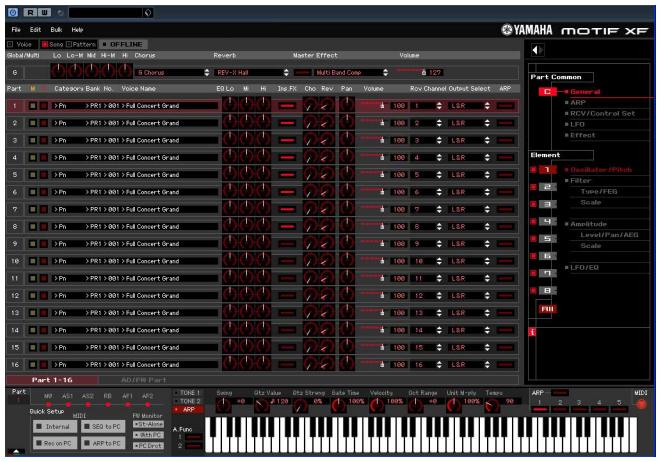Open Part 16 Rcv Channel dropdown
657x462 pixels.
pos(427,364)
